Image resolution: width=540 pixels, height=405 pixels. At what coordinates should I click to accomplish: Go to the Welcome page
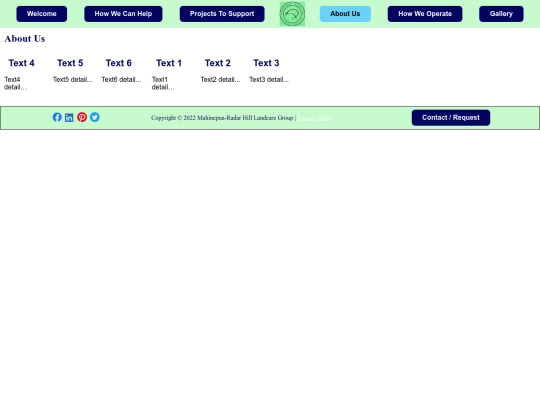[42, 14]
